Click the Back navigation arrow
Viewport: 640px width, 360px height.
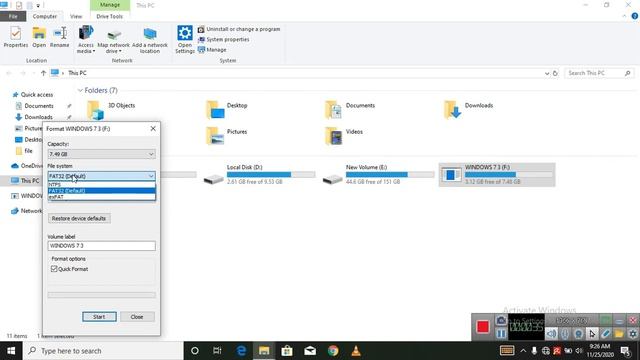click(9, 73)
